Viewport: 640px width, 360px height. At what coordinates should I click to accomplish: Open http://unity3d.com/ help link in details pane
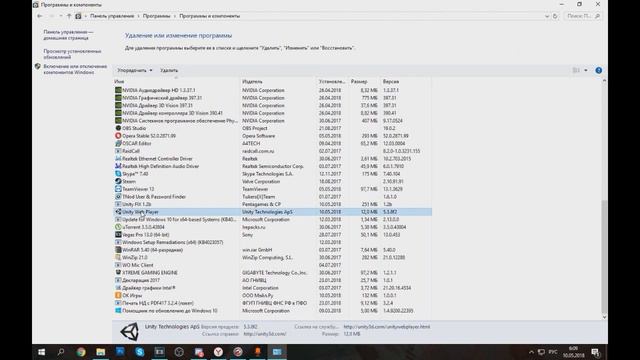point(264,334)
